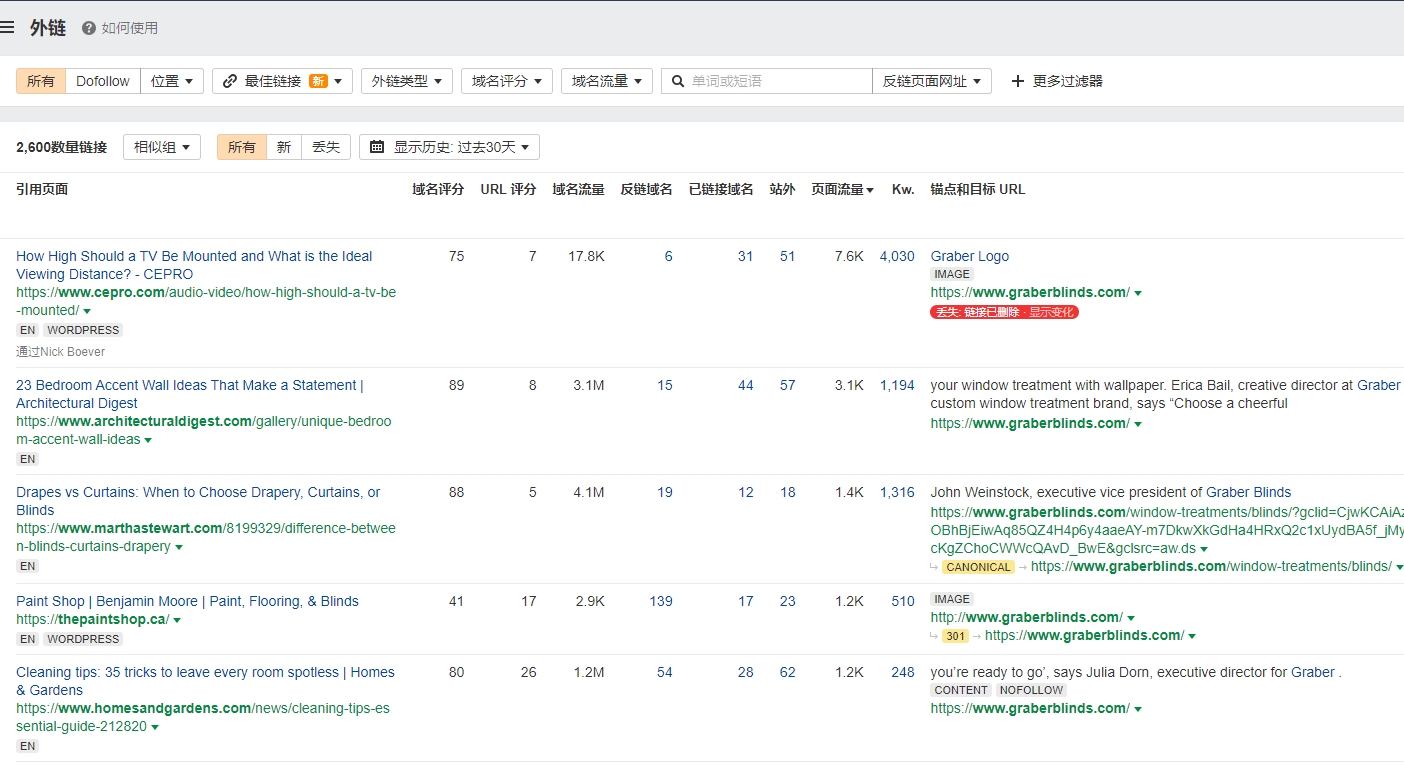The image size is (1404, 765).
Task: Click Kw. value 4,030
Action: [897, 256]
